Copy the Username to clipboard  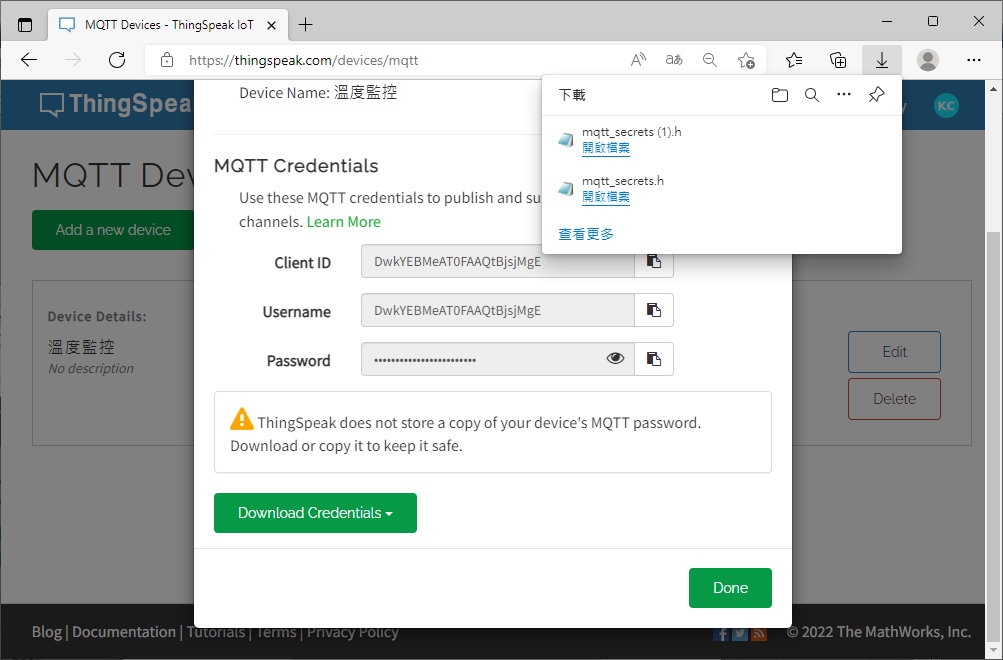tap(654, 310)
